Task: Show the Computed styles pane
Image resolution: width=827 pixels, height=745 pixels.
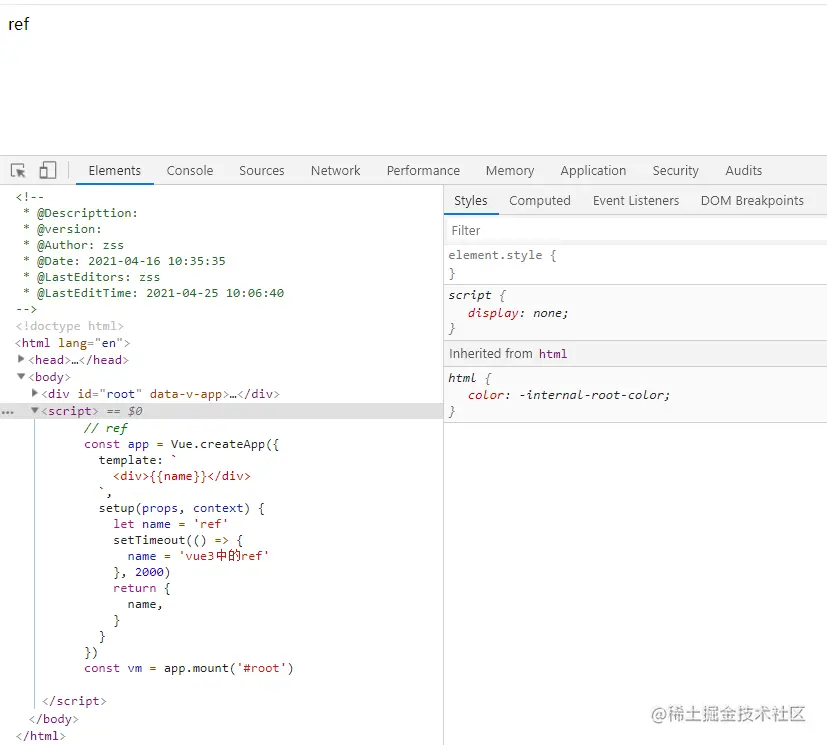Action: pos(539,201)
